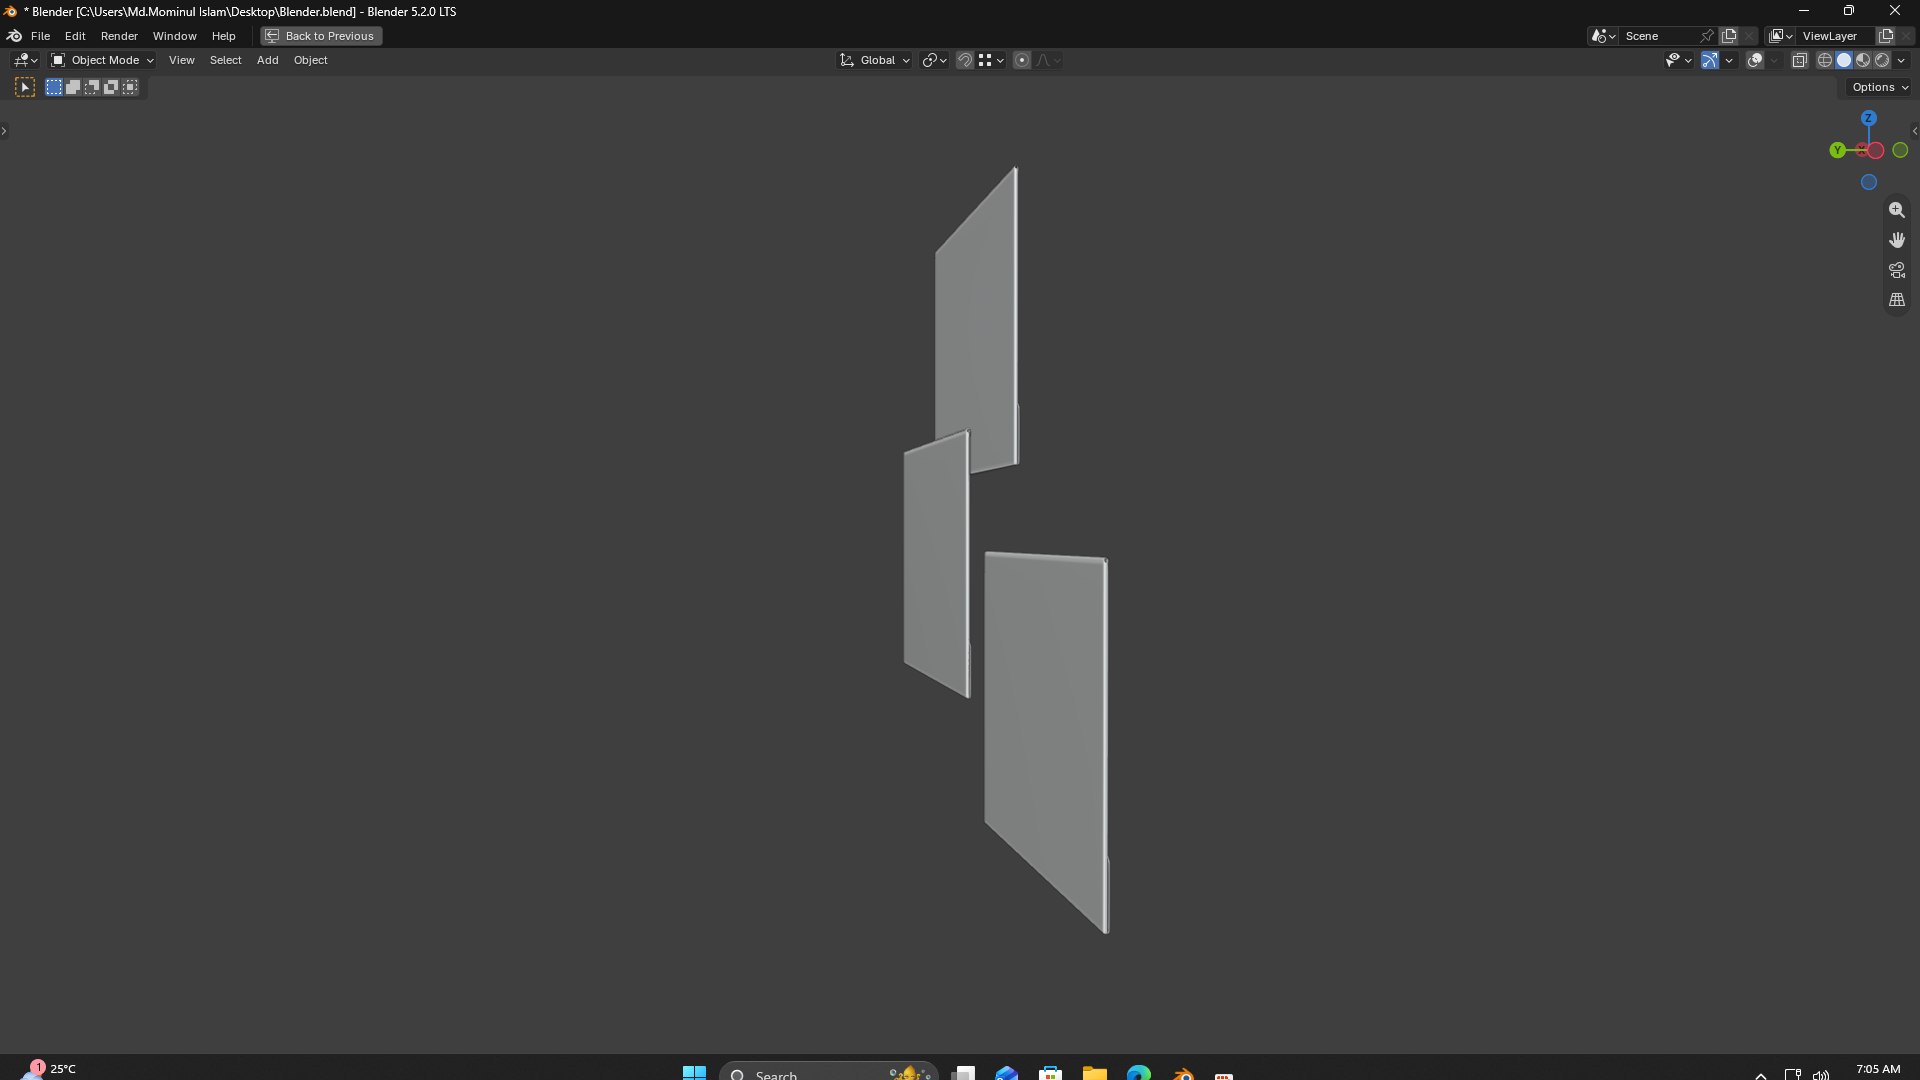This screenshot has height=1080, width=1920.
Task: Toggle X-ray mode
Action: 1799,61
